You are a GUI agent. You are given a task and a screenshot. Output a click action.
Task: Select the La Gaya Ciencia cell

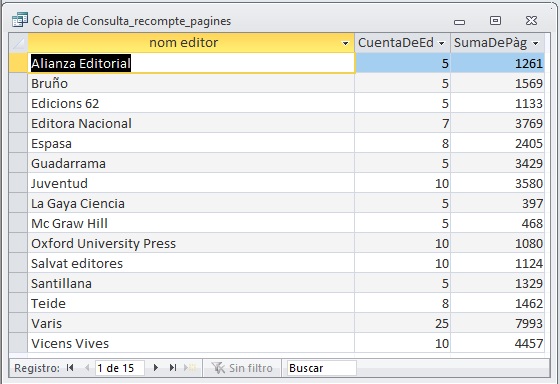pyautogui.click(x=191, y=203)
